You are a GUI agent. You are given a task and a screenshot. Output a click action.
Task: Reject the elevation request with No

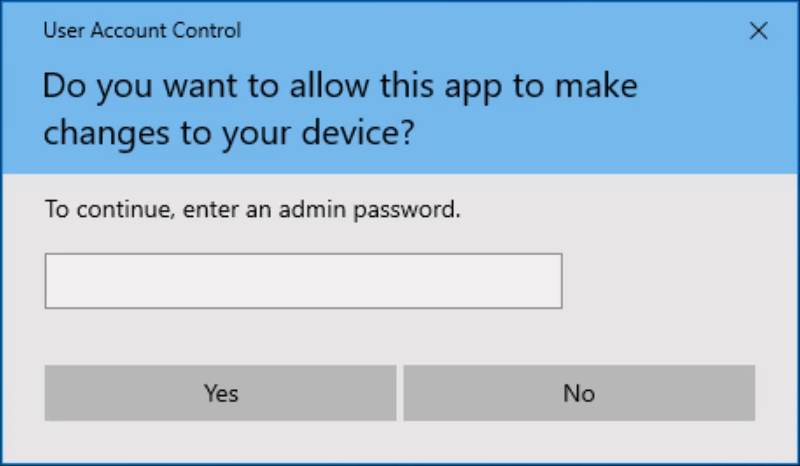click(x=579, y=393)
